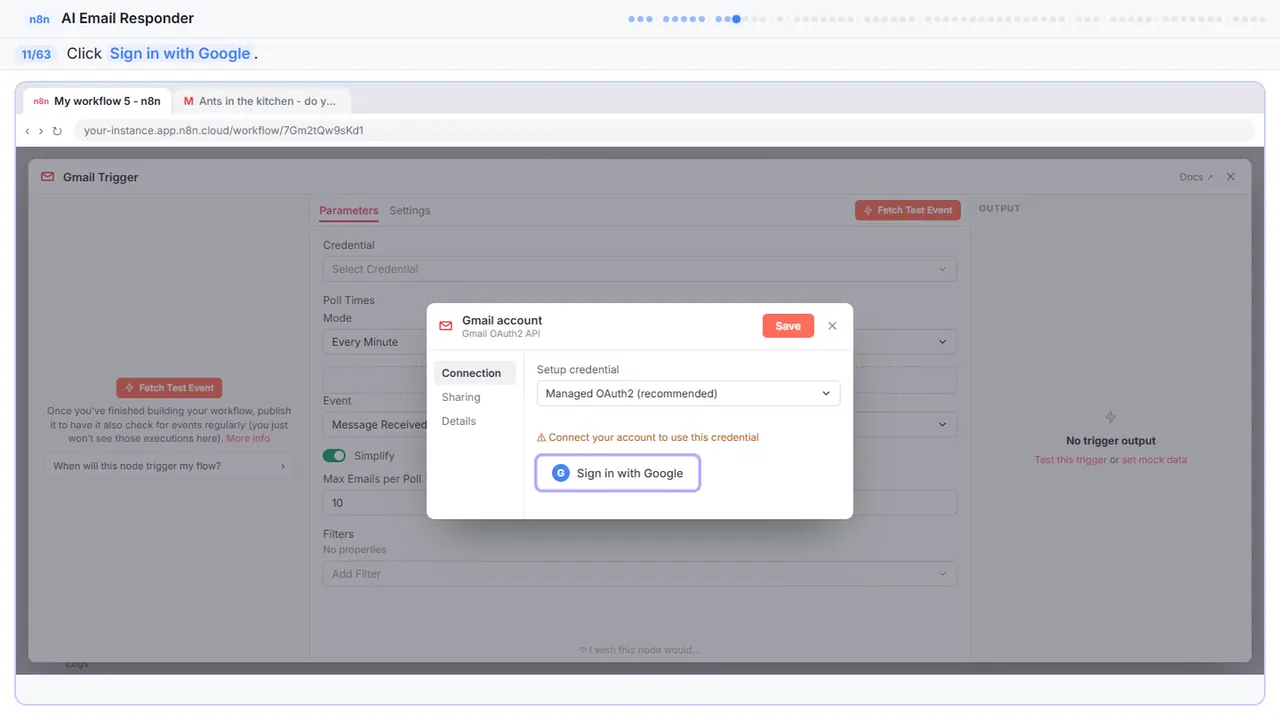Expand the Select Credential dropdown
Screen dimensions: 1280x720
coord(639,269)
